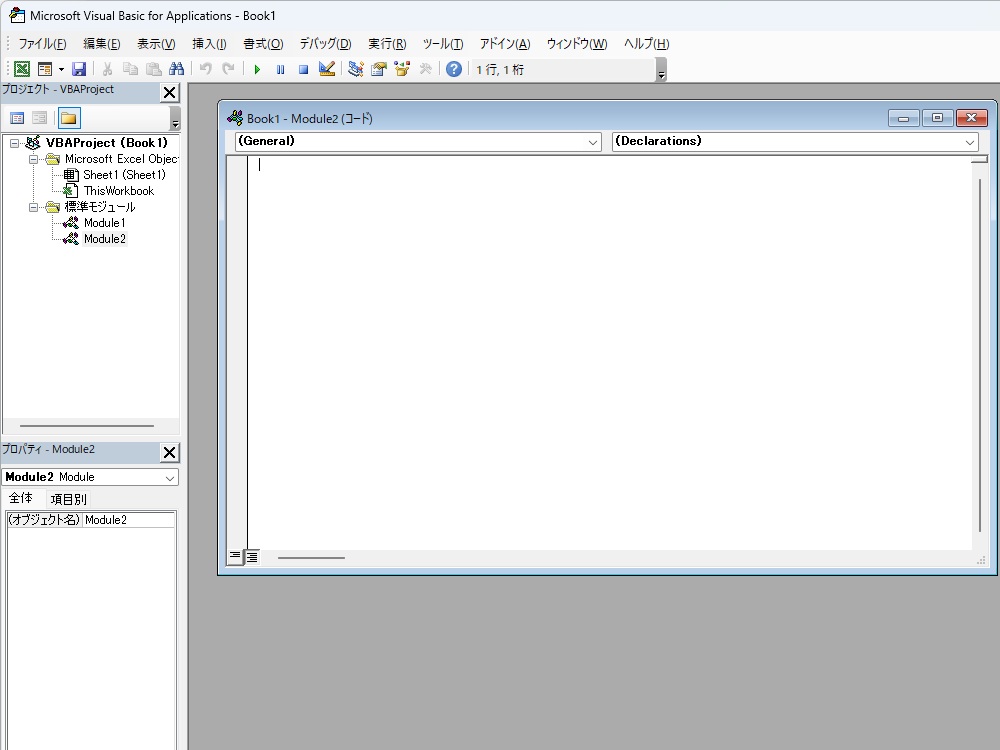This screenshot has height=750, width=1000.
Task: Click the Reset (stop) square icon
Action: point(303,69)
